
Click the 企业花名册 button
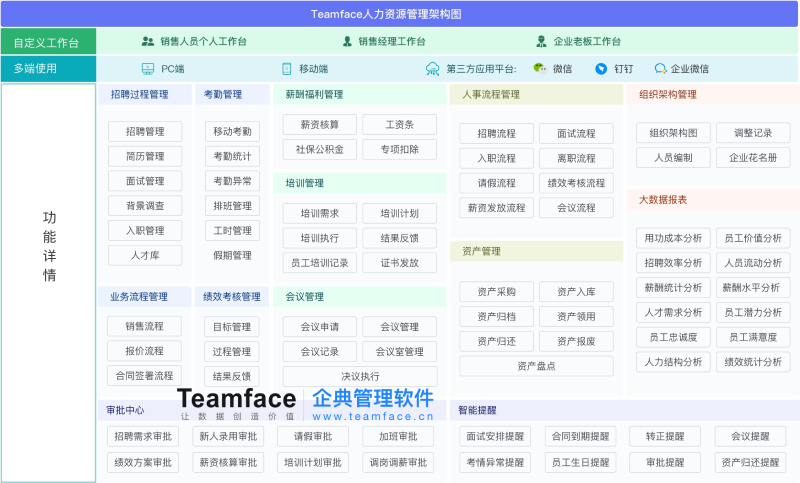pos(753,158)
